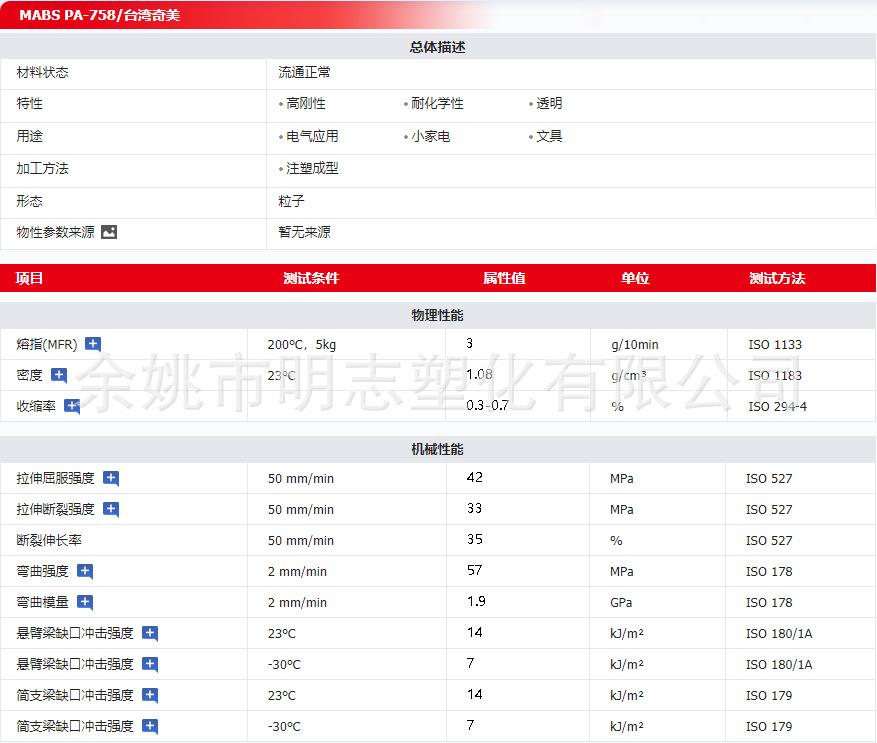This screenshot has width=877, height=743.
Task: Open the 高刚性 property link
Action: pos(306,103)
